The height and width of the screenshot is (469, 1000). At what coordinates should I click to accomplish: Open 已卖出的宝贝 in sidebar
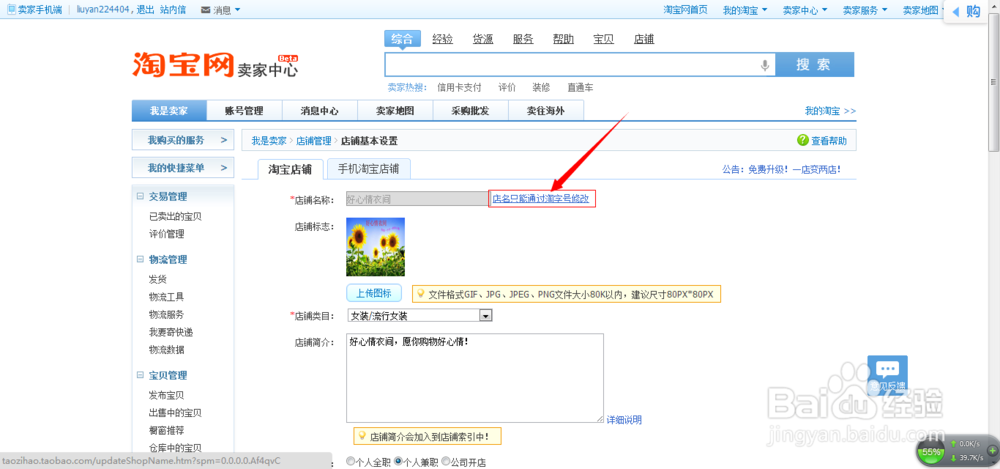[x=175, y=216]
